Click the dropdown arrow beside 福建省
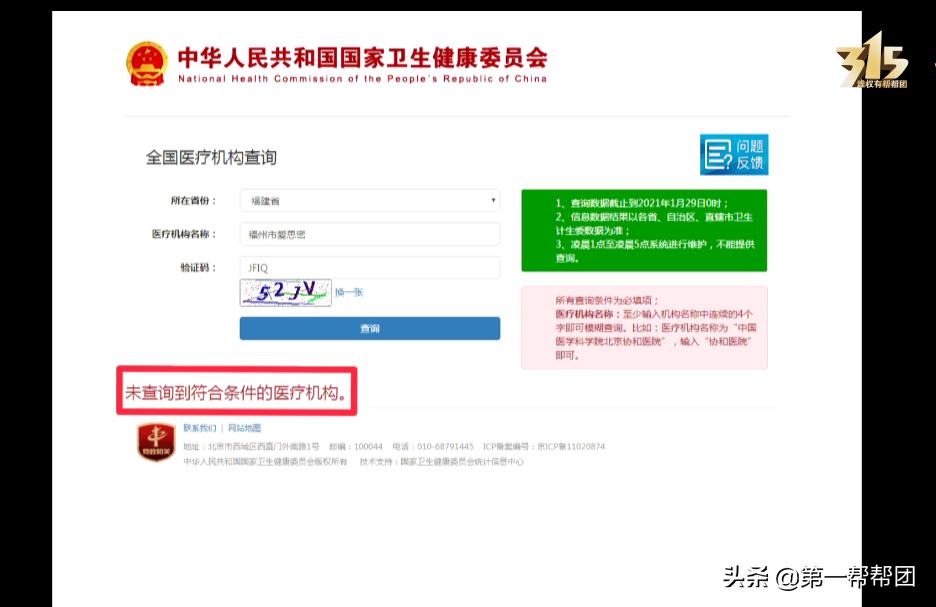The height and width of the screenshot is (607, 936). click(x=492, y=200)
